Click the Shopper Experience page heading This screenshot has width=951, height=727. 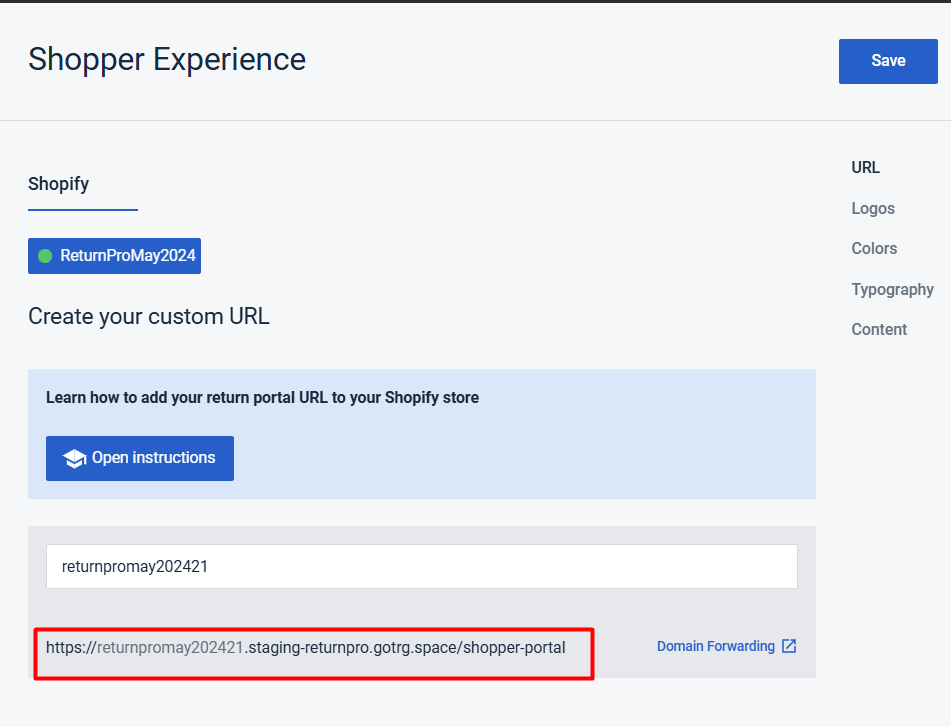(167, 60)
